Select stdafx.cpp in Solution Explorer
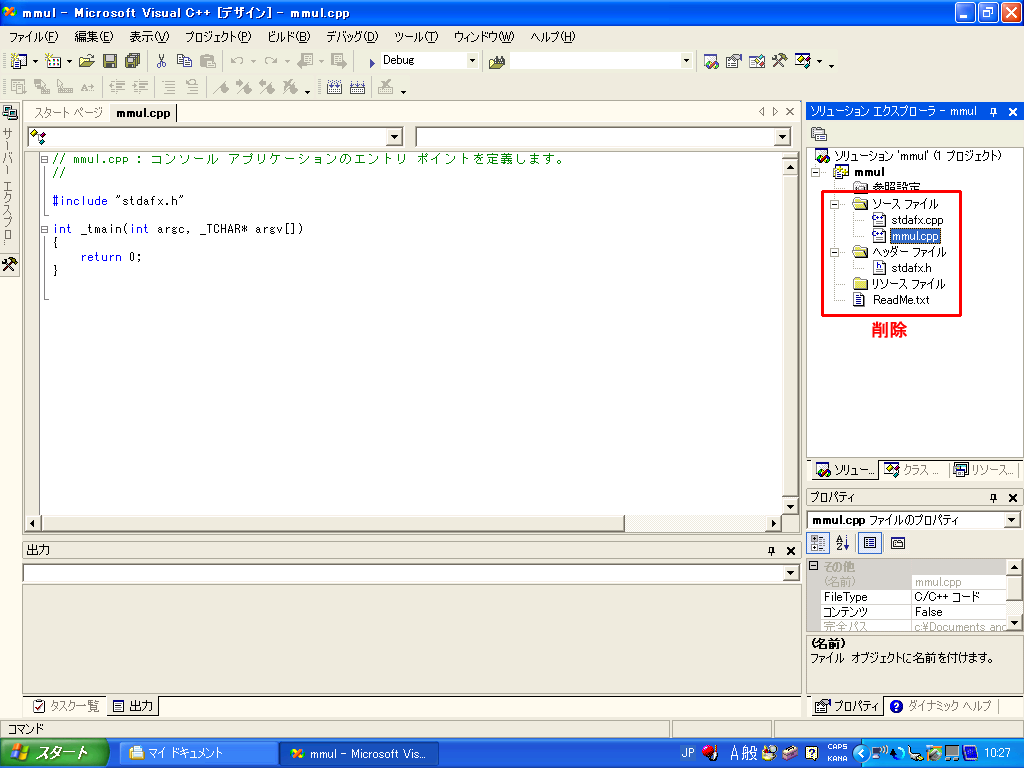 pyautogui.click(x=917, y=220)
